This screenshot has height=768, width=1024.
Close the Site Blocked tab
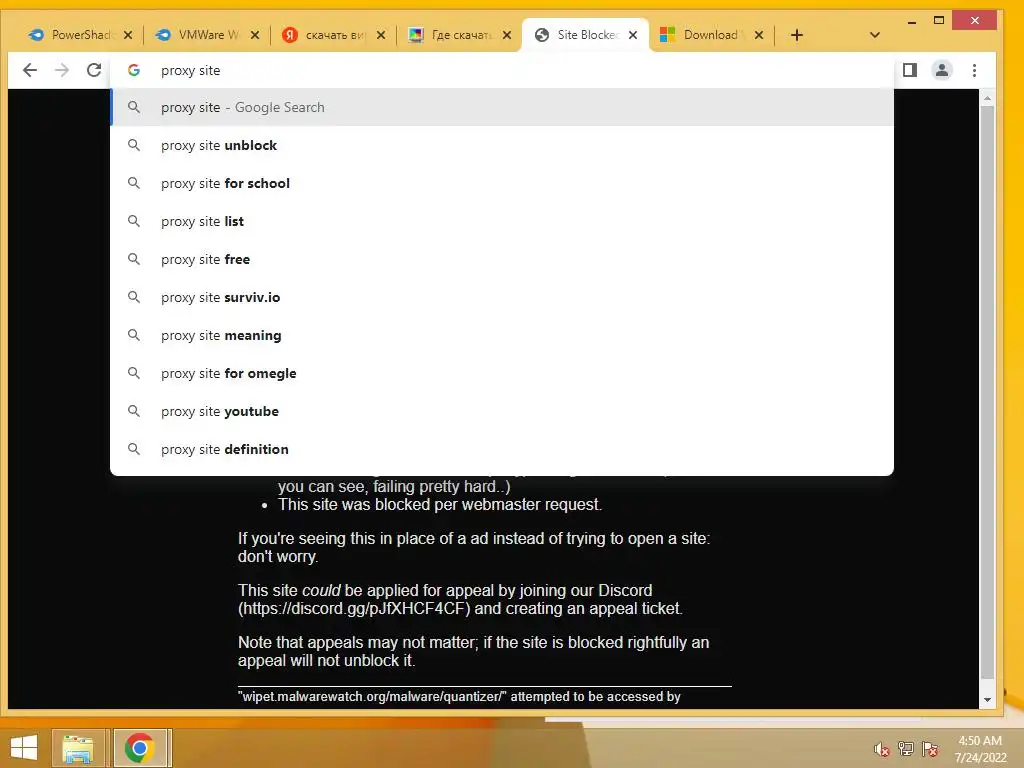pyautogui.click(x=633, y=35)
